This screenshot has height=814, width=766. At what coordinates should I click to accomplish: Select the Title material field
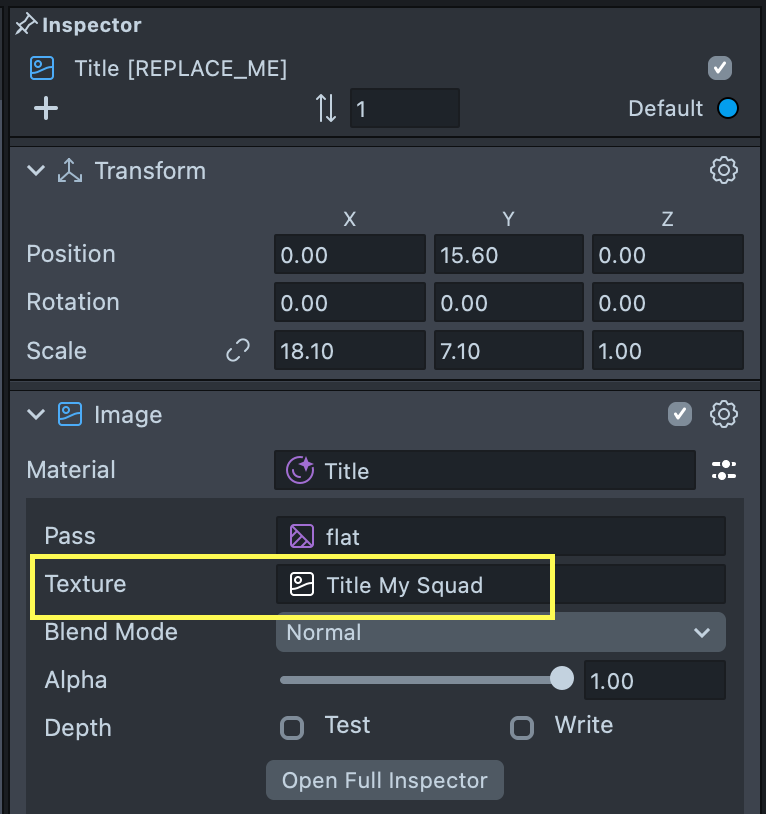[x=484, y=470]
